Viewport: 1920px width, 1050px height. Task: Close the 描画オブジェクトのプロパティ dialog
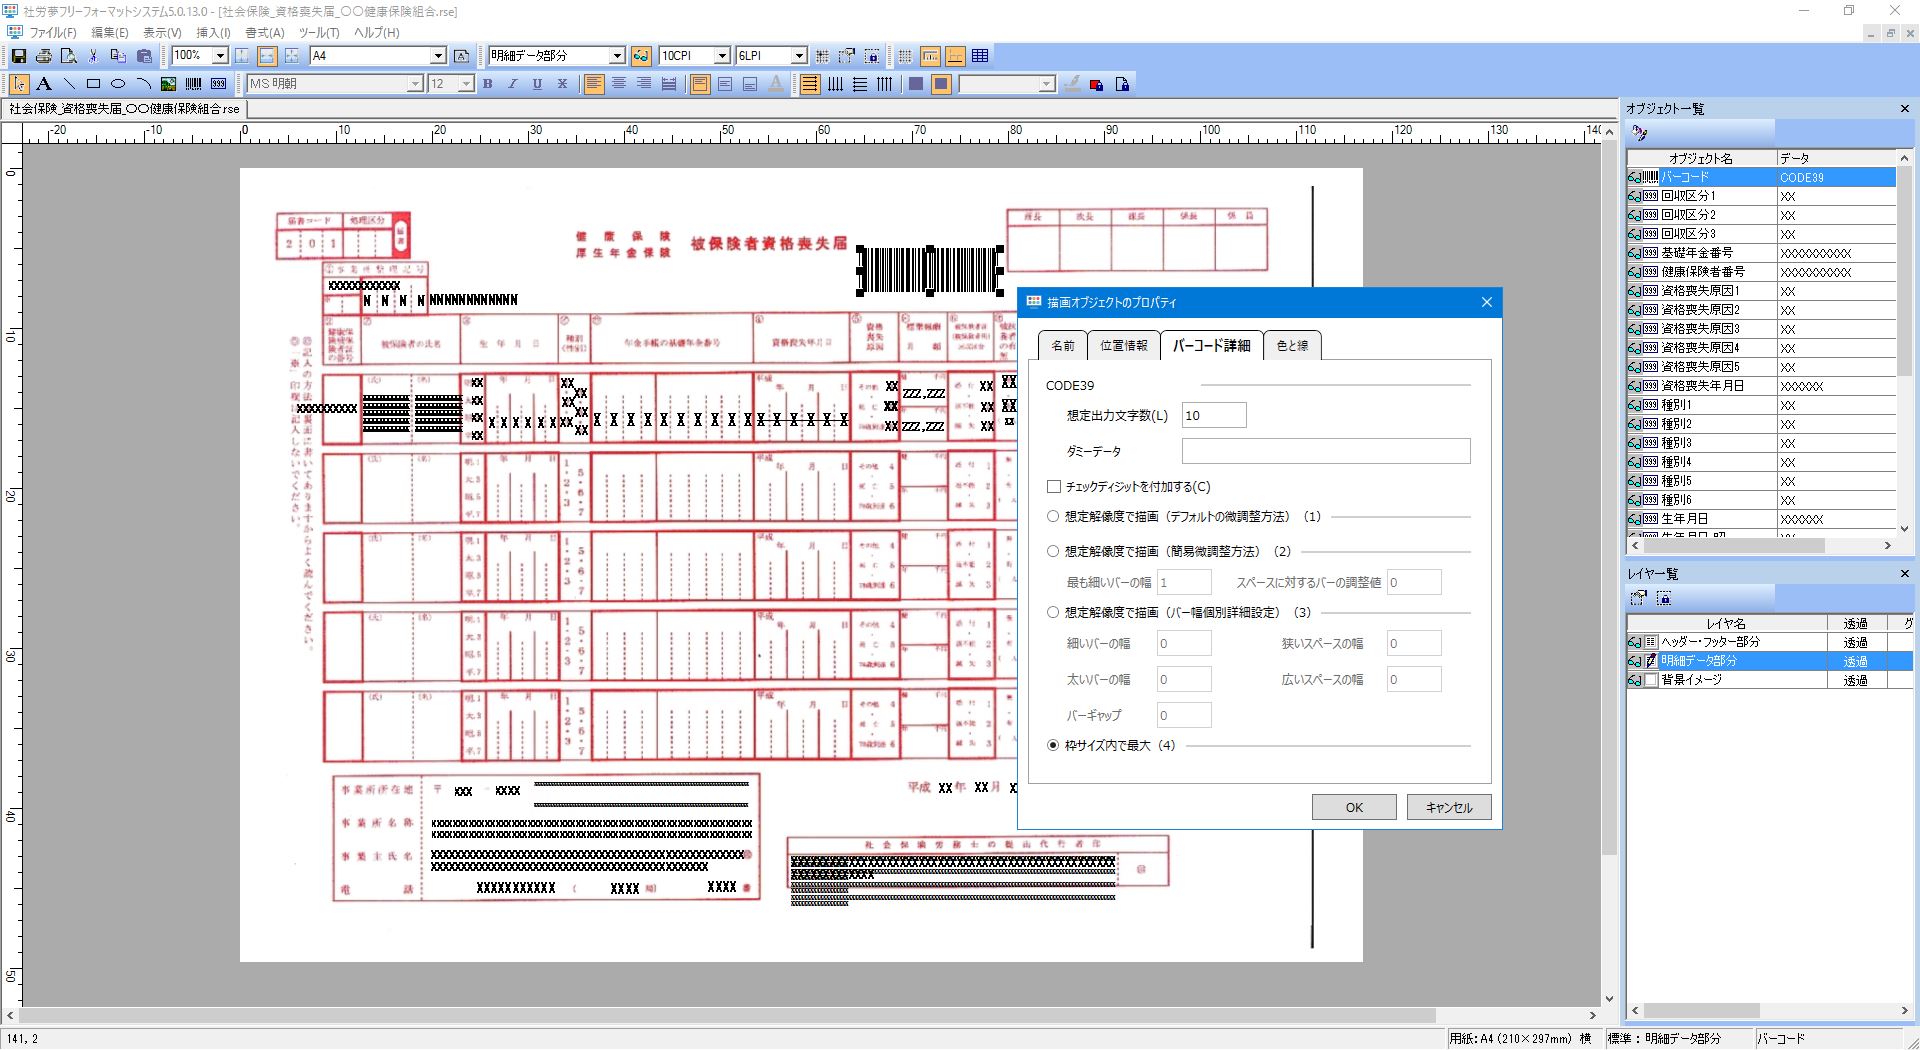1486,302
